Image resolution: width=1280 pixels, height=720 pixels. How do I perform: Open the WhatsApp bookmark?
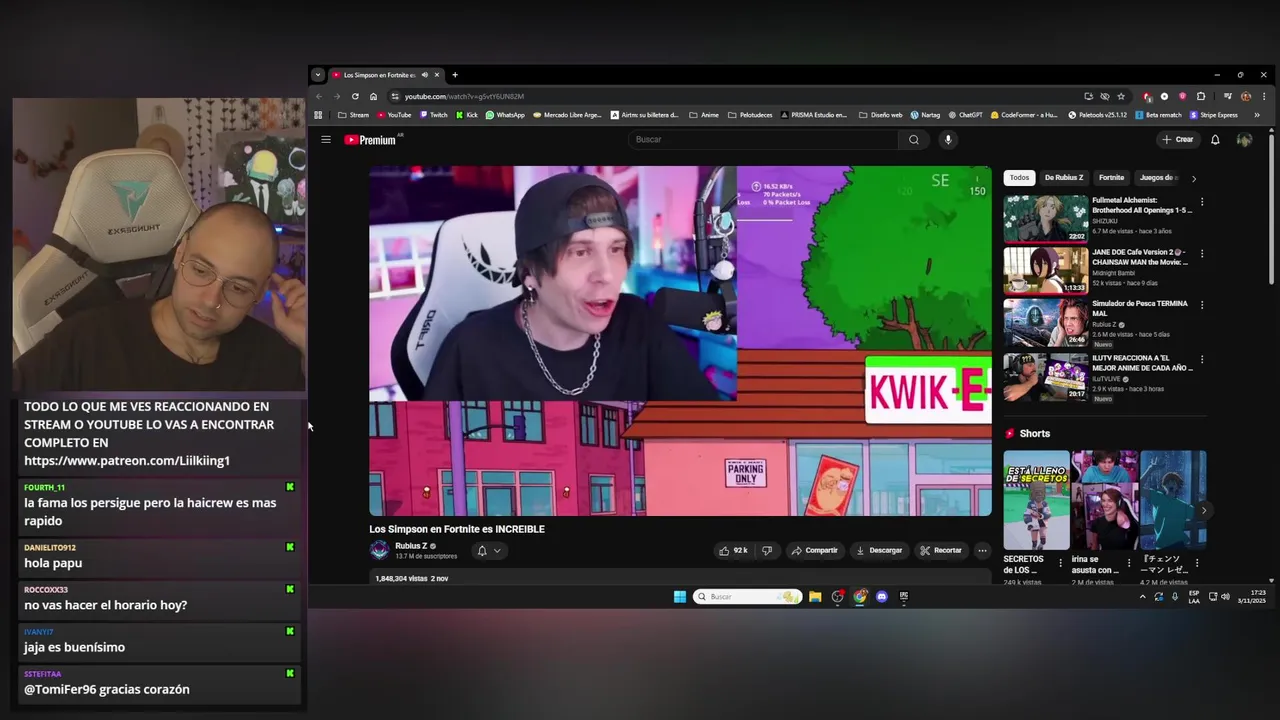coord(505,115)
